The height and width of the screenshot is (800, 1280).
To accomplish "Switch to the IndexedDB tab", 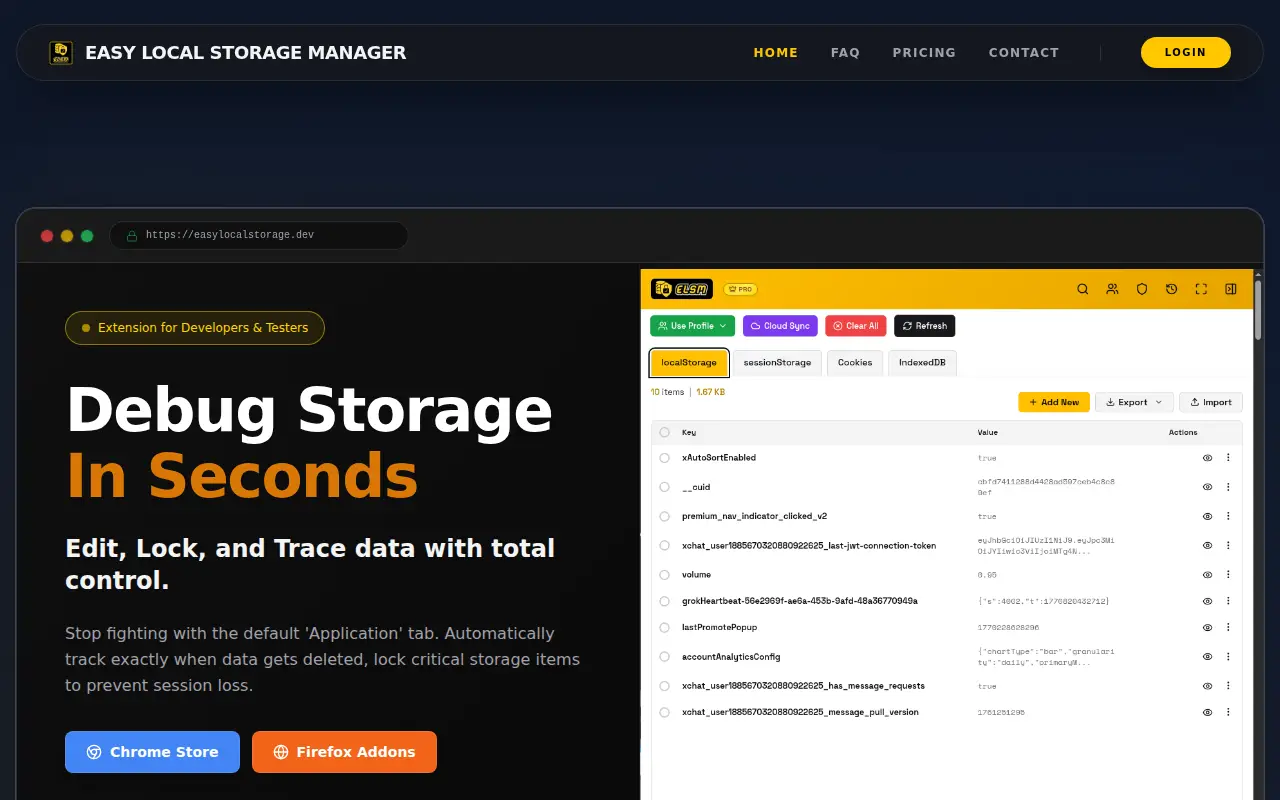I will coord(922,363).
